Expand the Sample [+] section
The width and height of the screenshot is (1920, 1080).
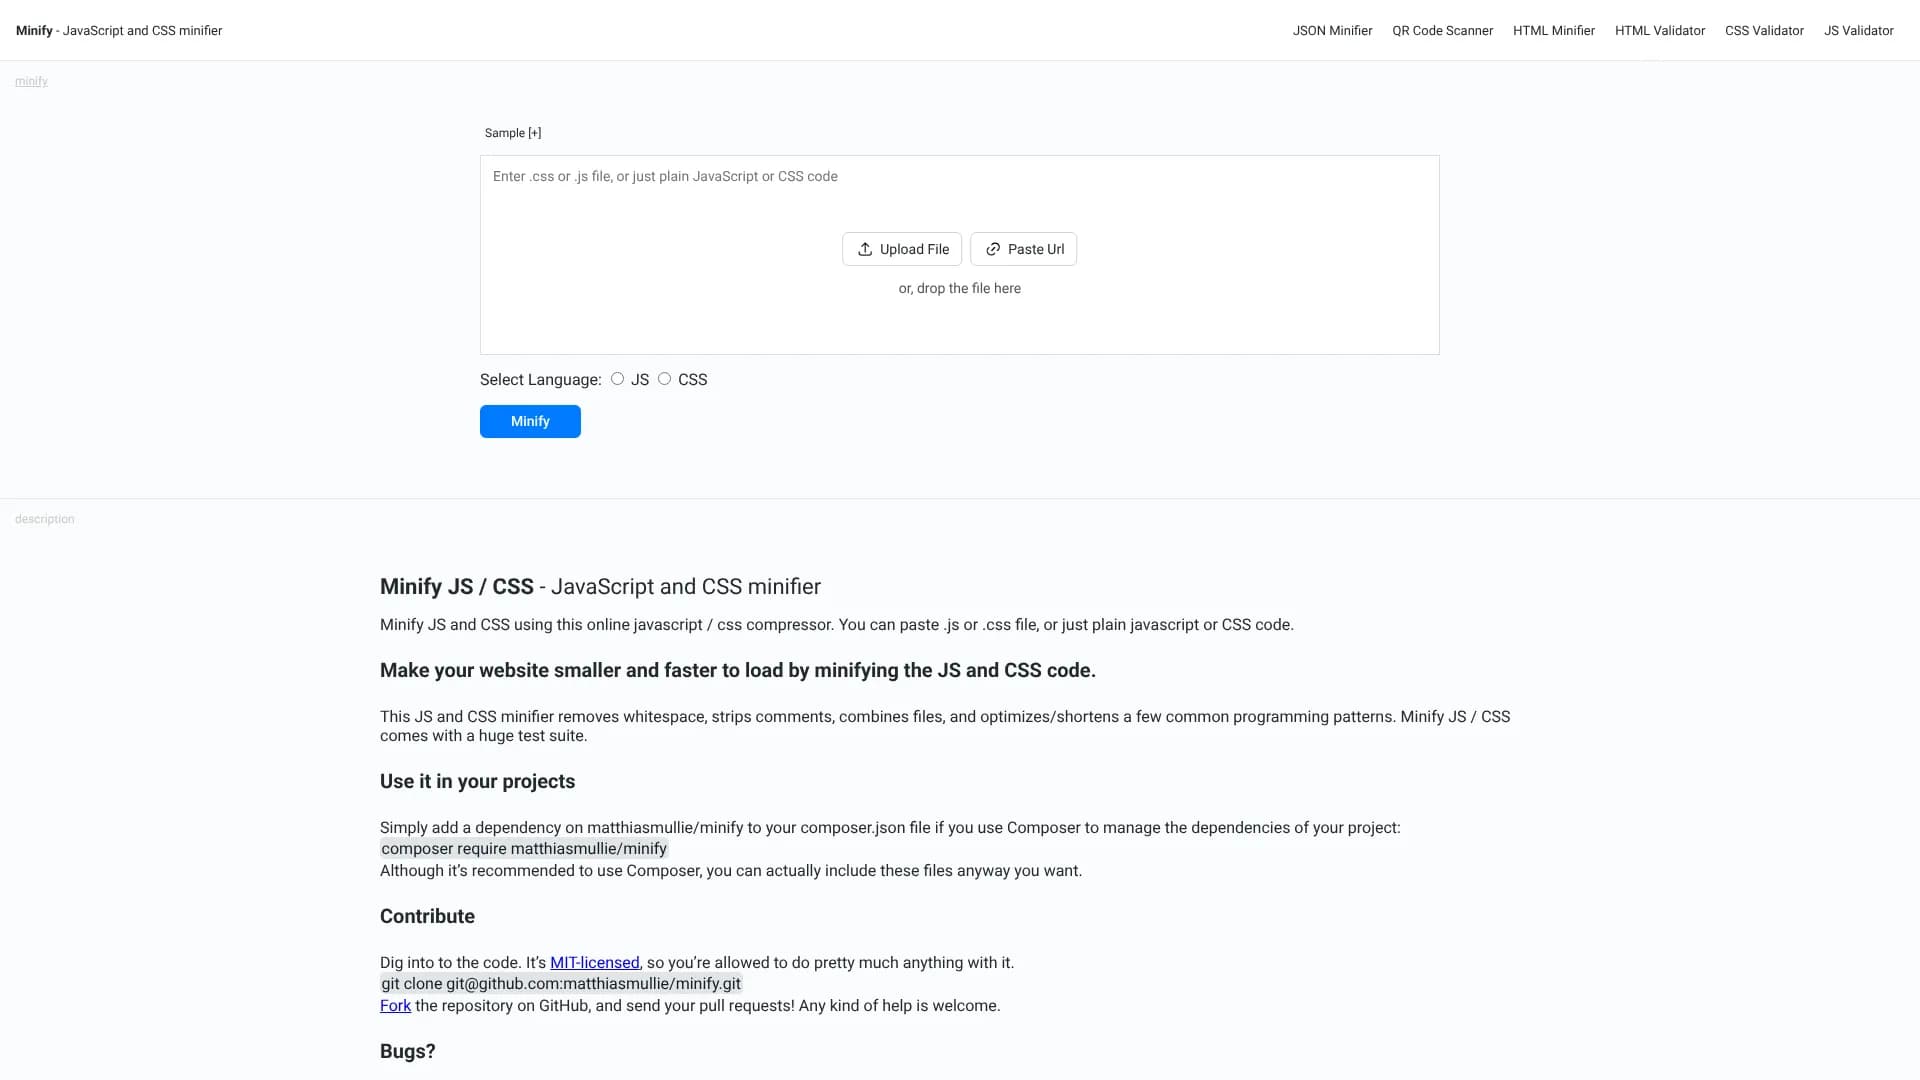512,132
